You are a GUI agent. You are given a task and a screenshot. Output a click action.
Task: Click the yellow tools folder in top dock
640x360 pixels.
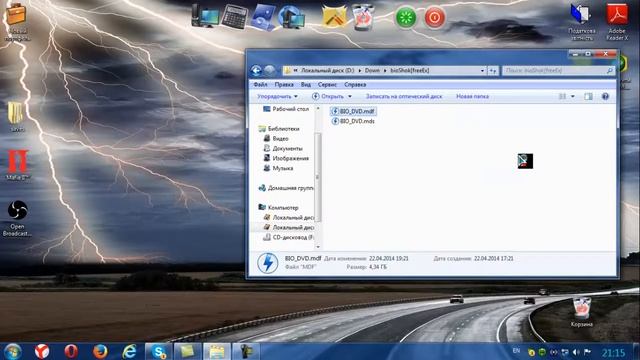(334, 17)
